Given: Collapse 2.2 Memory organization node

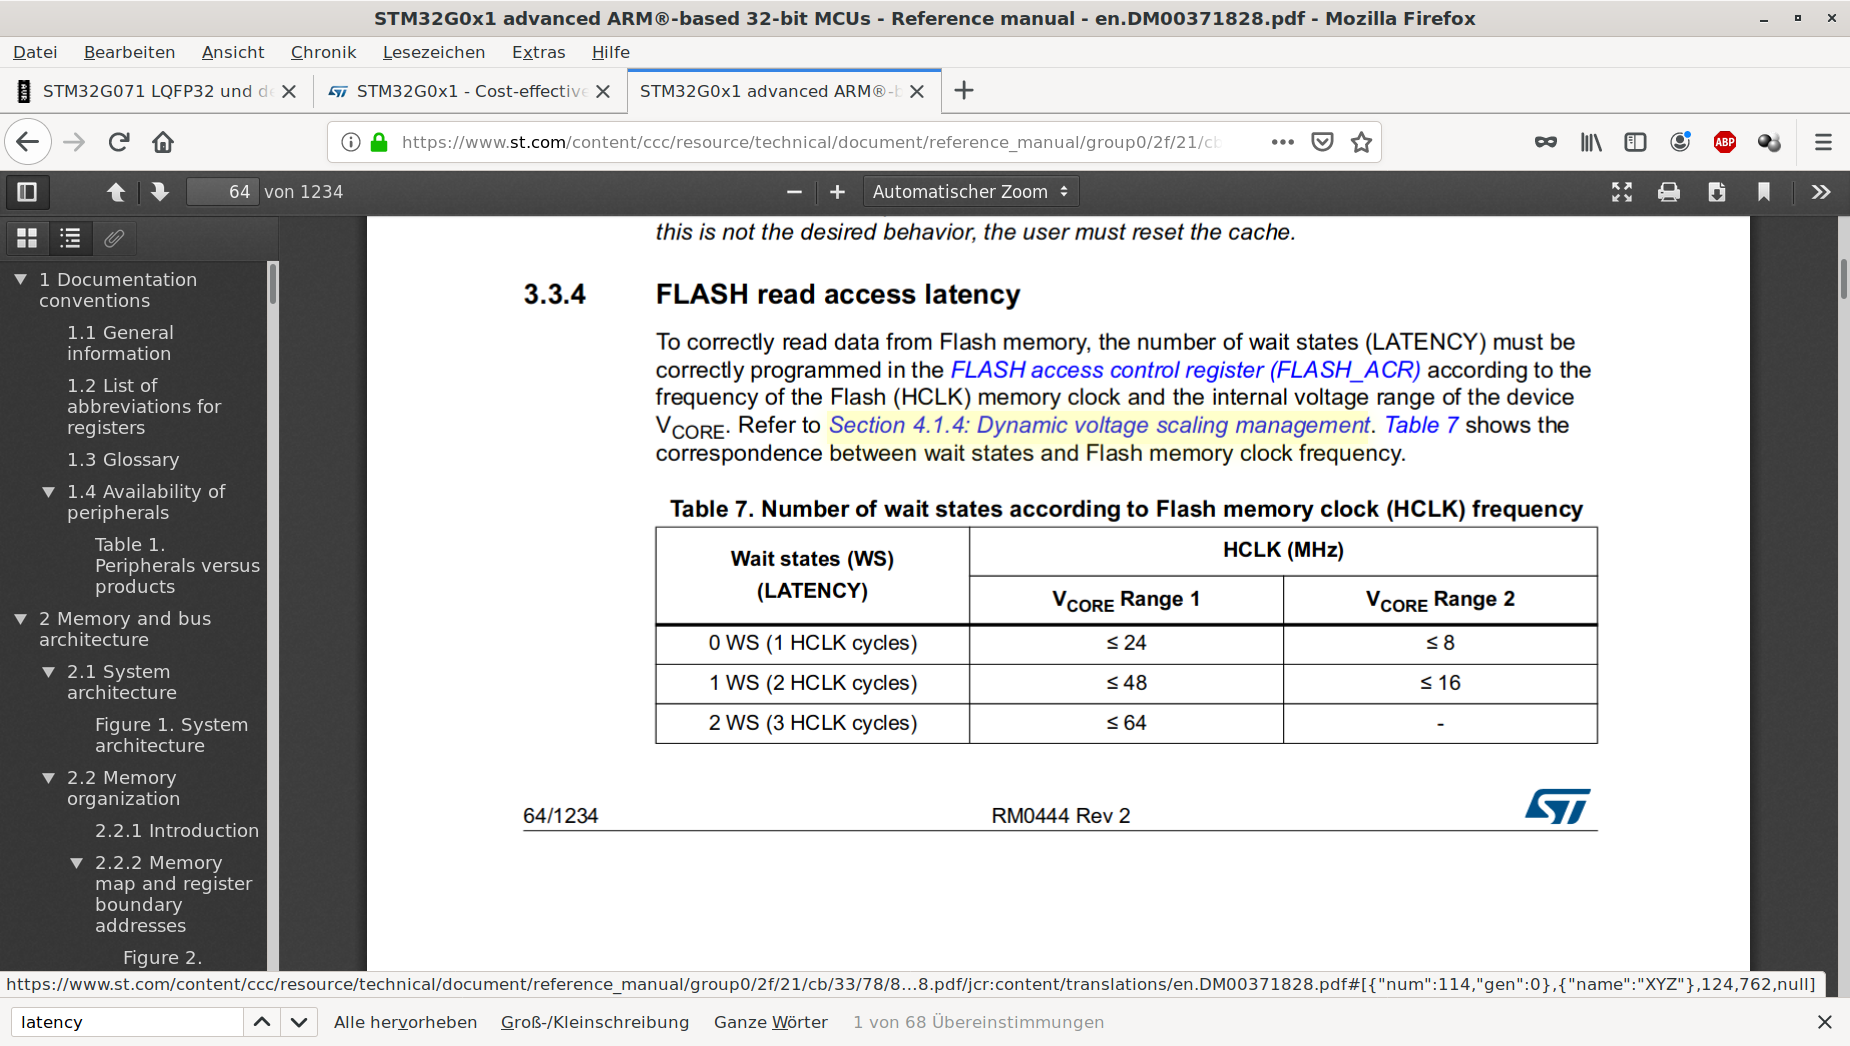Looking at the screenshot, I should 48,777.
